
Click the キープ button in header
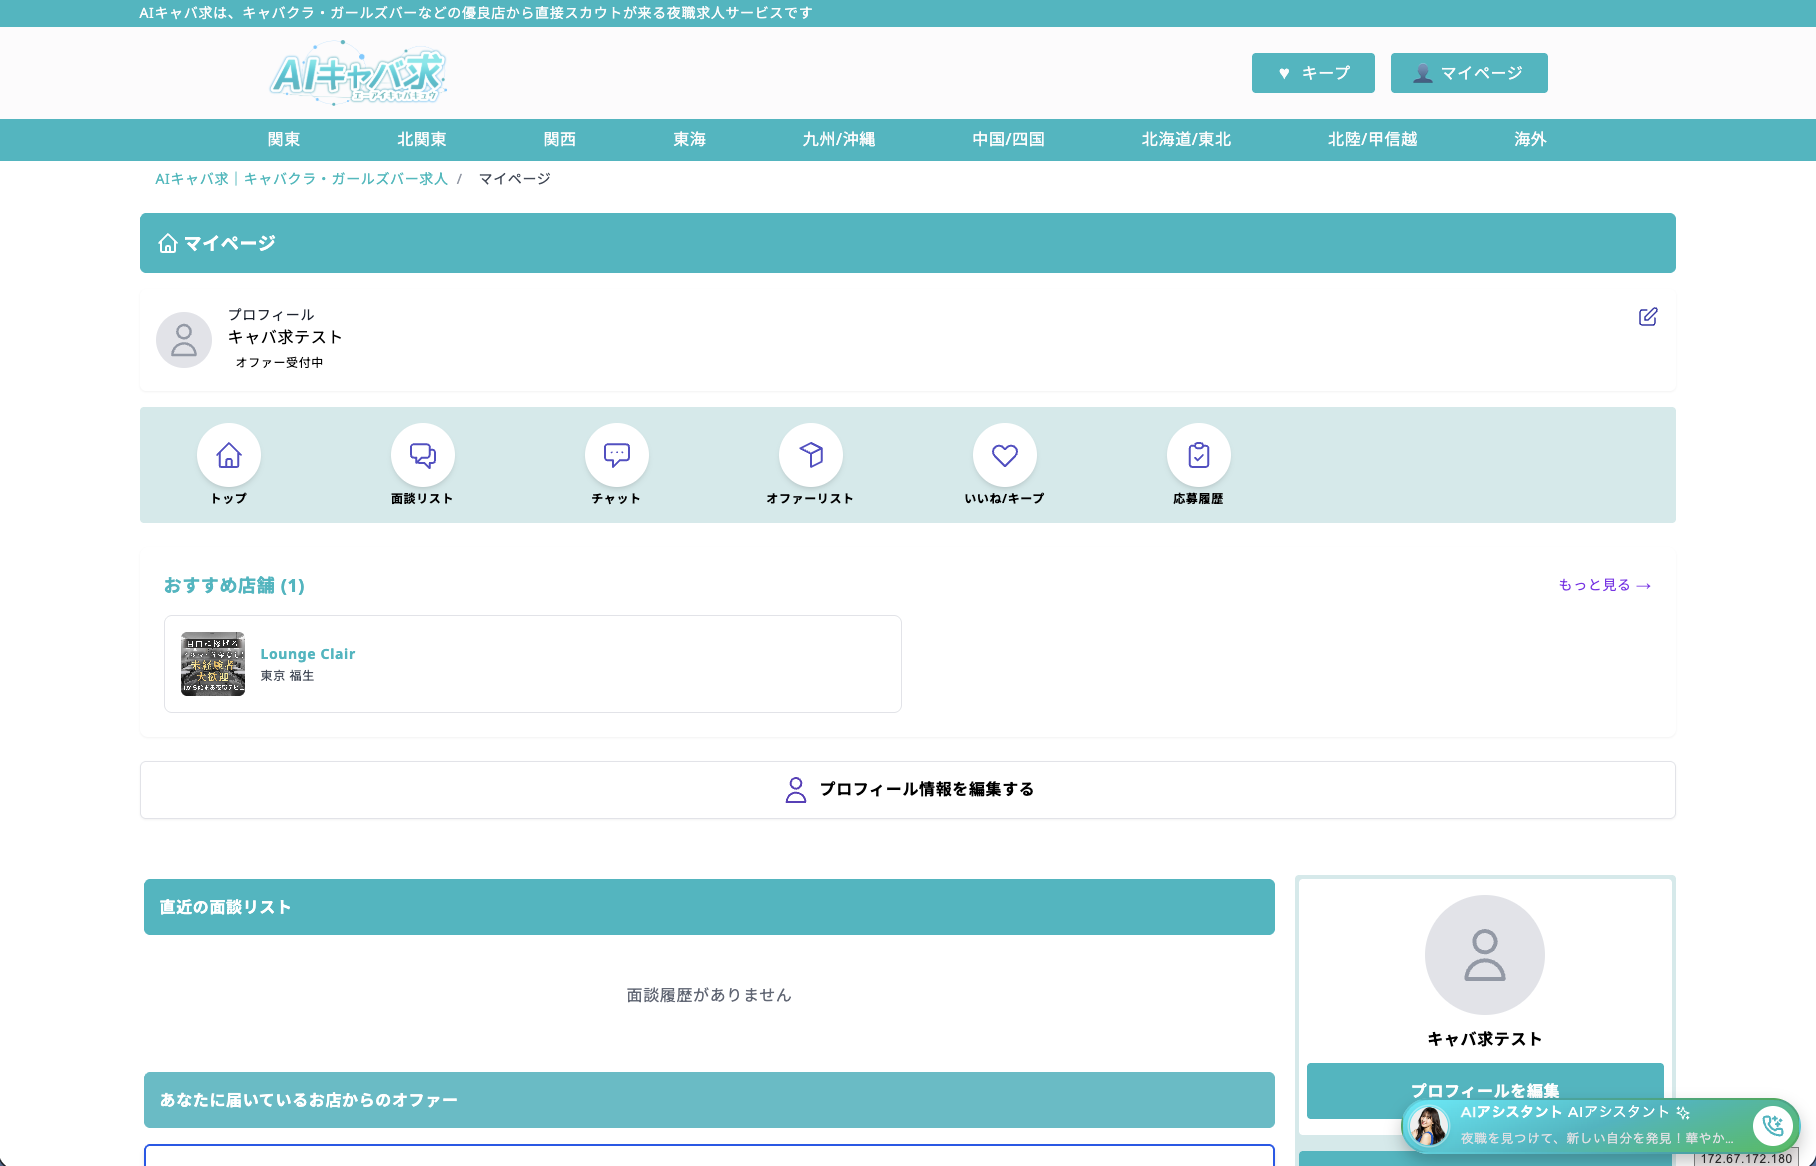pos(1313,73)
